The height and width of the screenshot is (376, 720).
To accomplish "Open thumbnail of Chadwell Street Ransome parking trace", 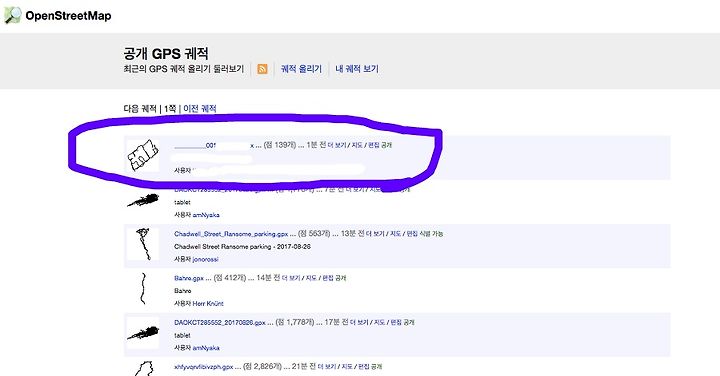I will tap(143, 244).
